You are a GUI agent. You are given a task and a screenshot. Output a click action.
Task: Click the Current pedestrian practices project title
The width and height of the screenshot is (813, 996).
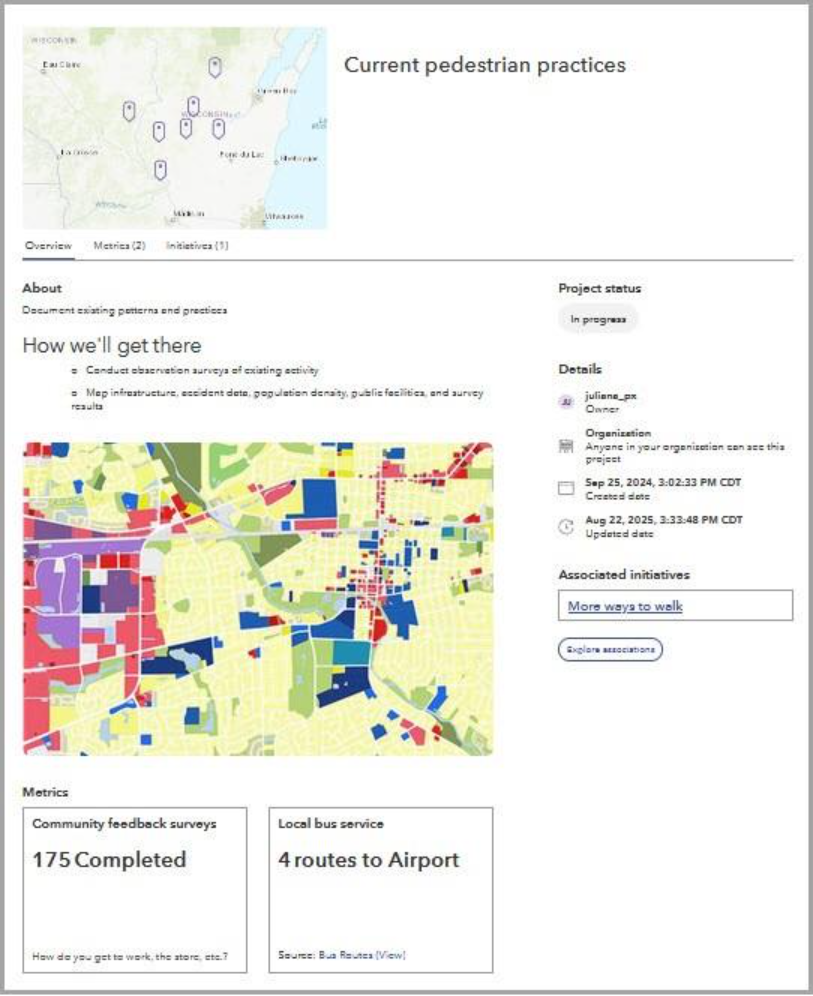485,65
